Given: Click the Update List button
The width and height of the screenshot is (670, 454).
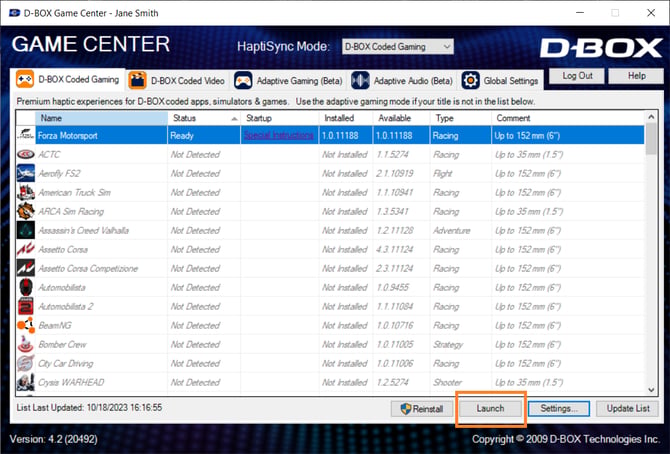Looking at the screenshot, I should (627, 409).
